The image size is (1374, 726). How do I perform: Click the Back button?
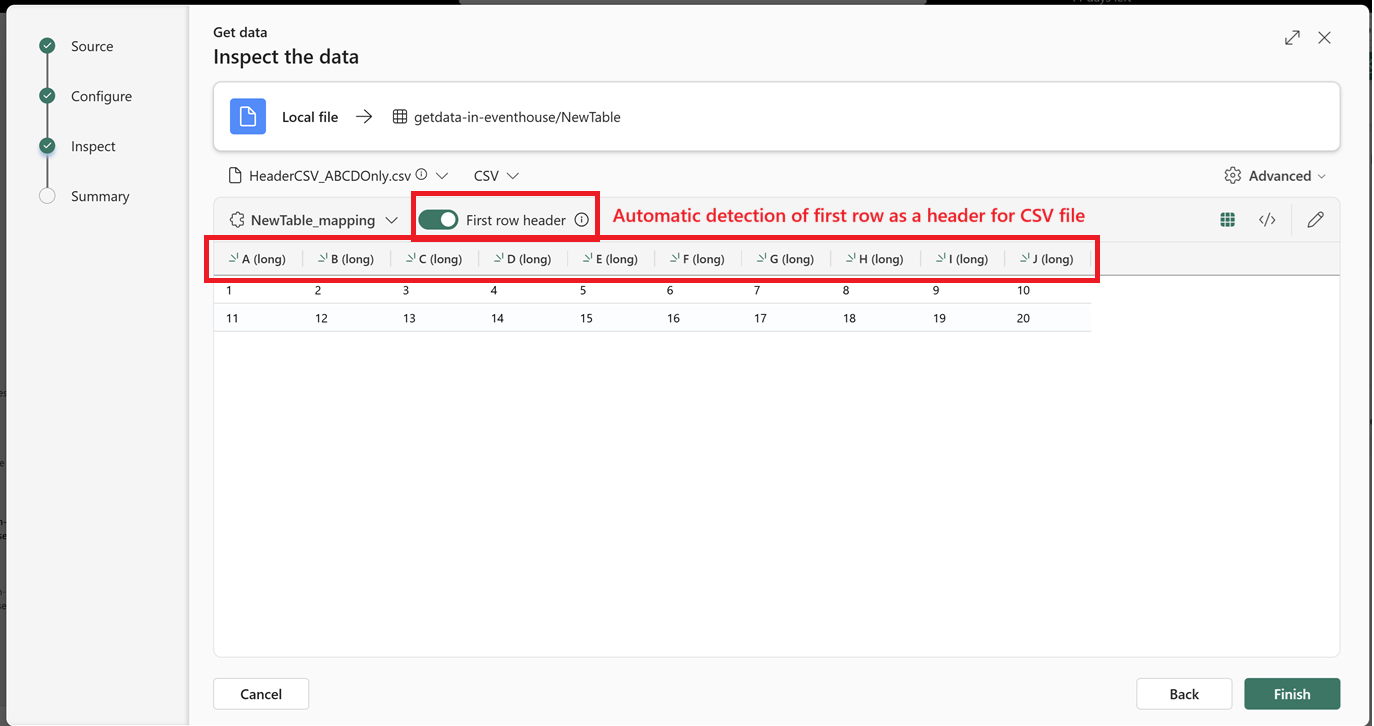coord(1184,694)
